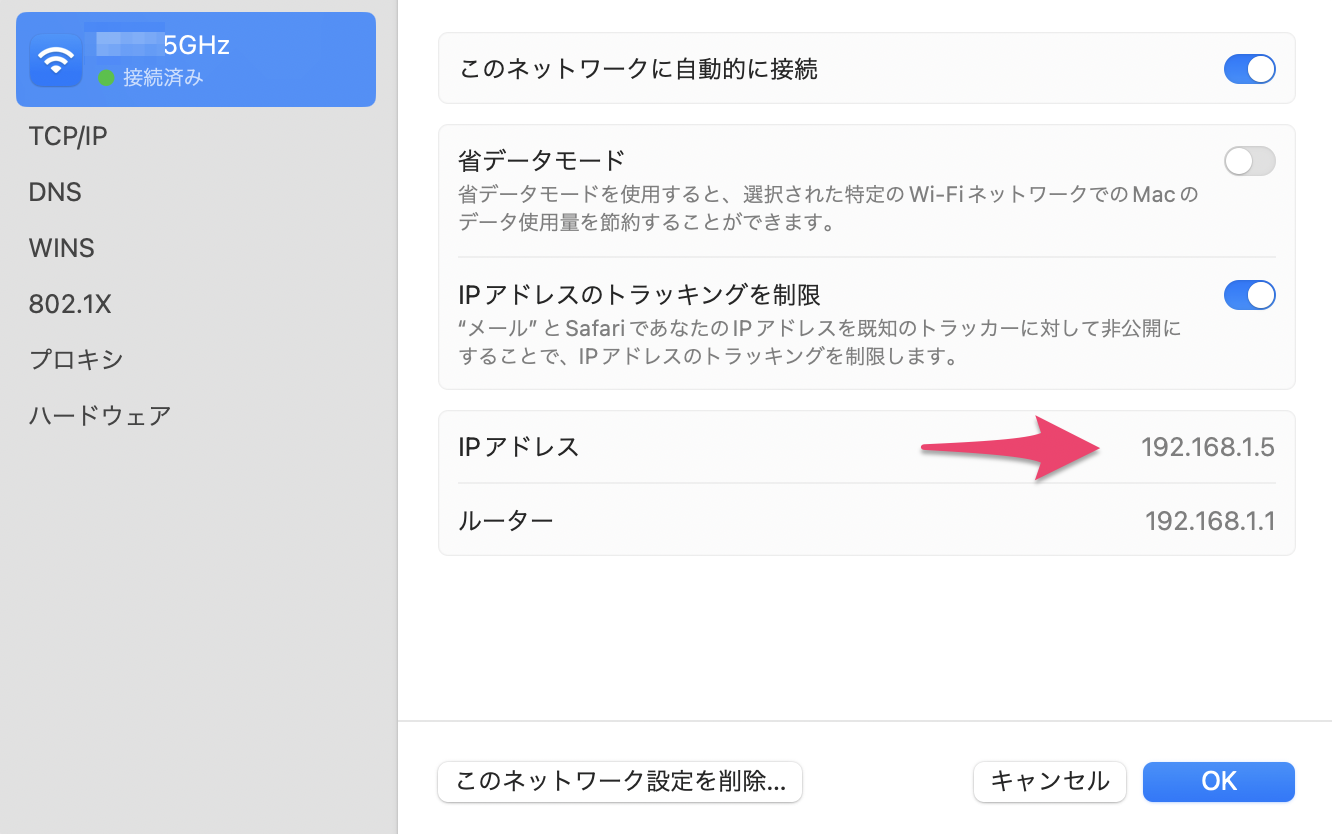Click the green connected status dot

[106, 78]
